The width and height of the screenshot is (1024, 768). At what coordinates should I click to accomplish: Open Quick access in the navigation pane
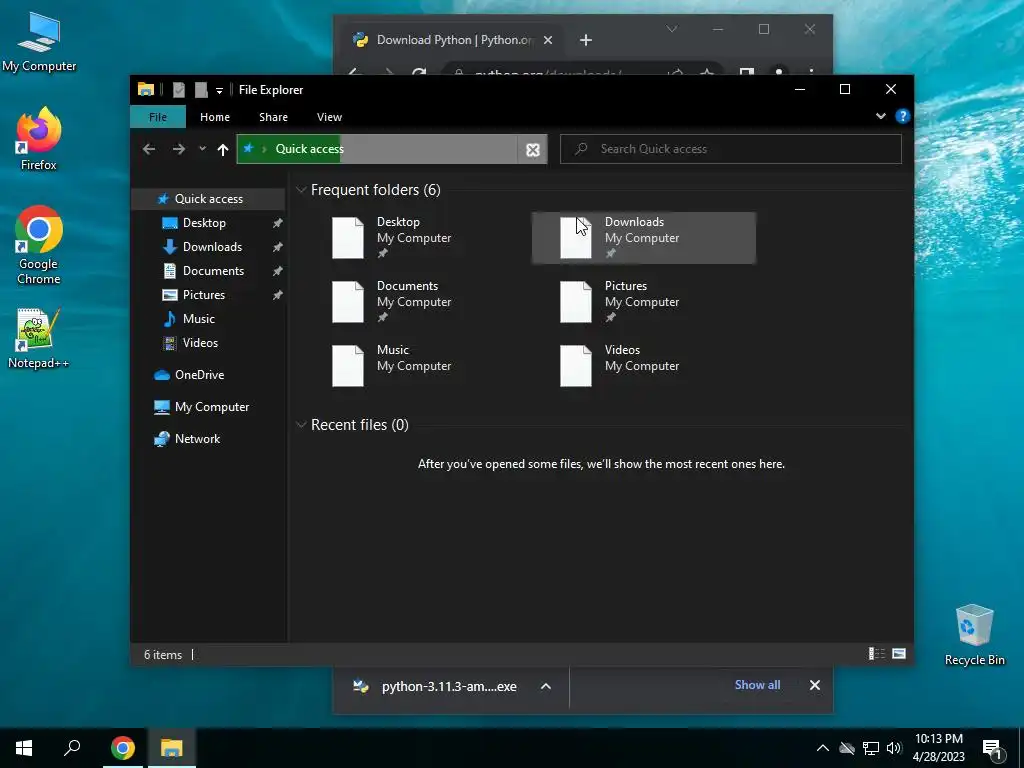(x=208, y=199)
